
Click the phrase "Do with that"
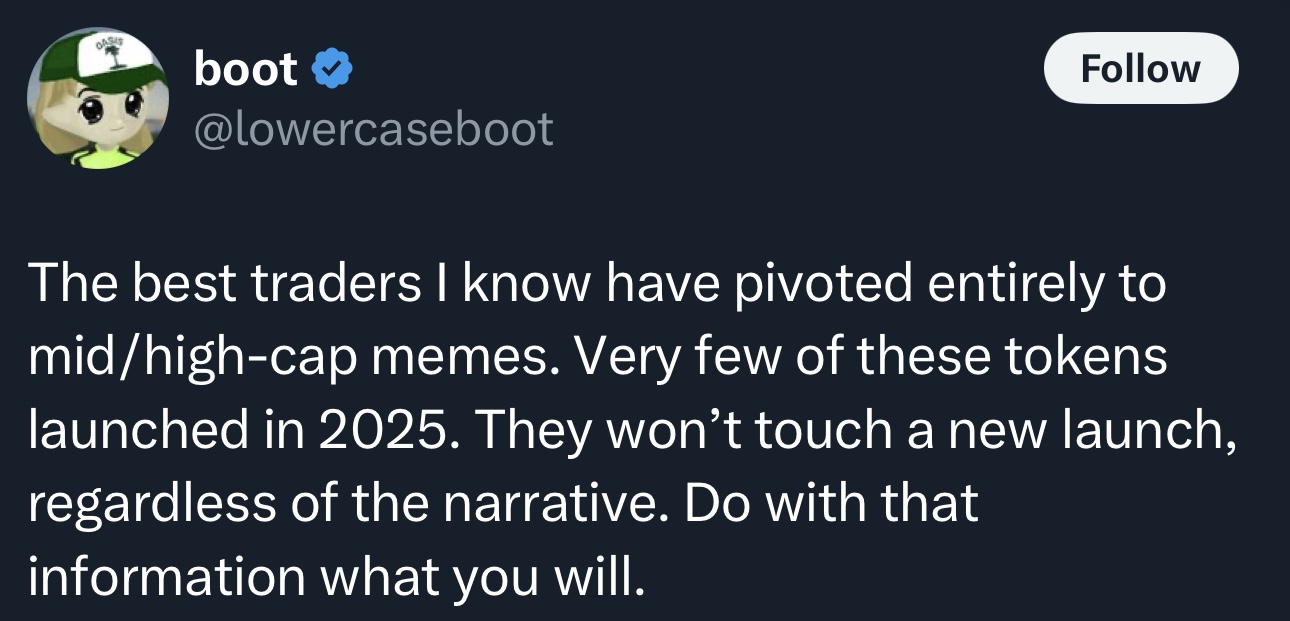832,504
